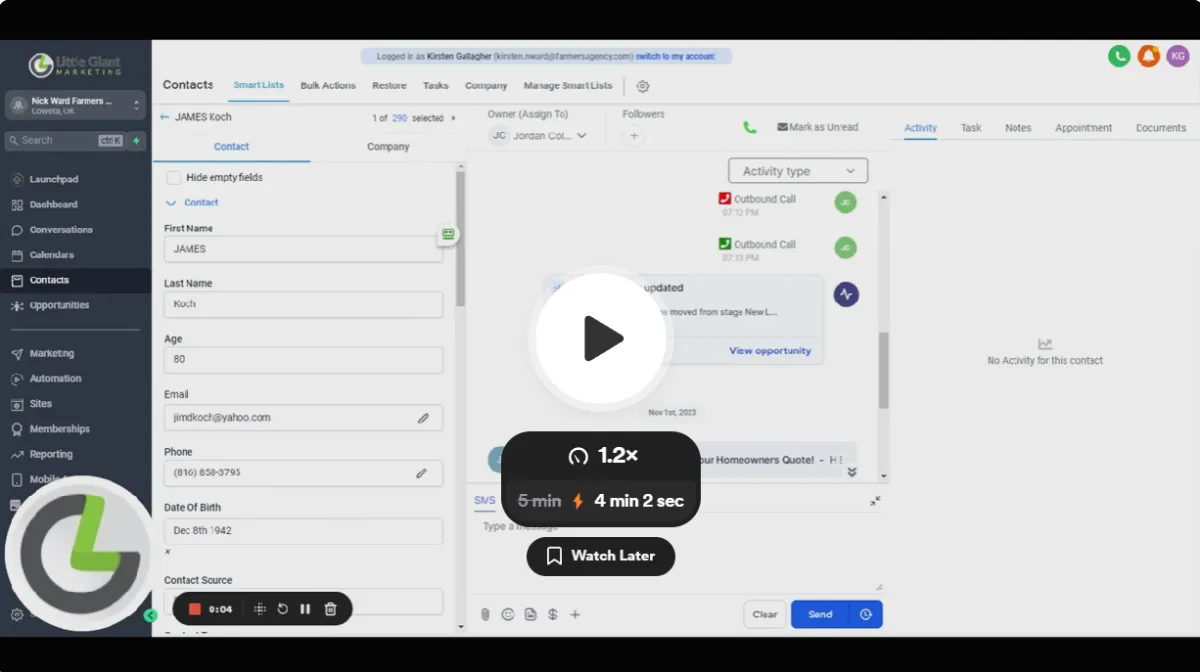This screenshot has height=672, width=1200.
Task: Click the sidebar Search field
Action: tap(65, 140)
